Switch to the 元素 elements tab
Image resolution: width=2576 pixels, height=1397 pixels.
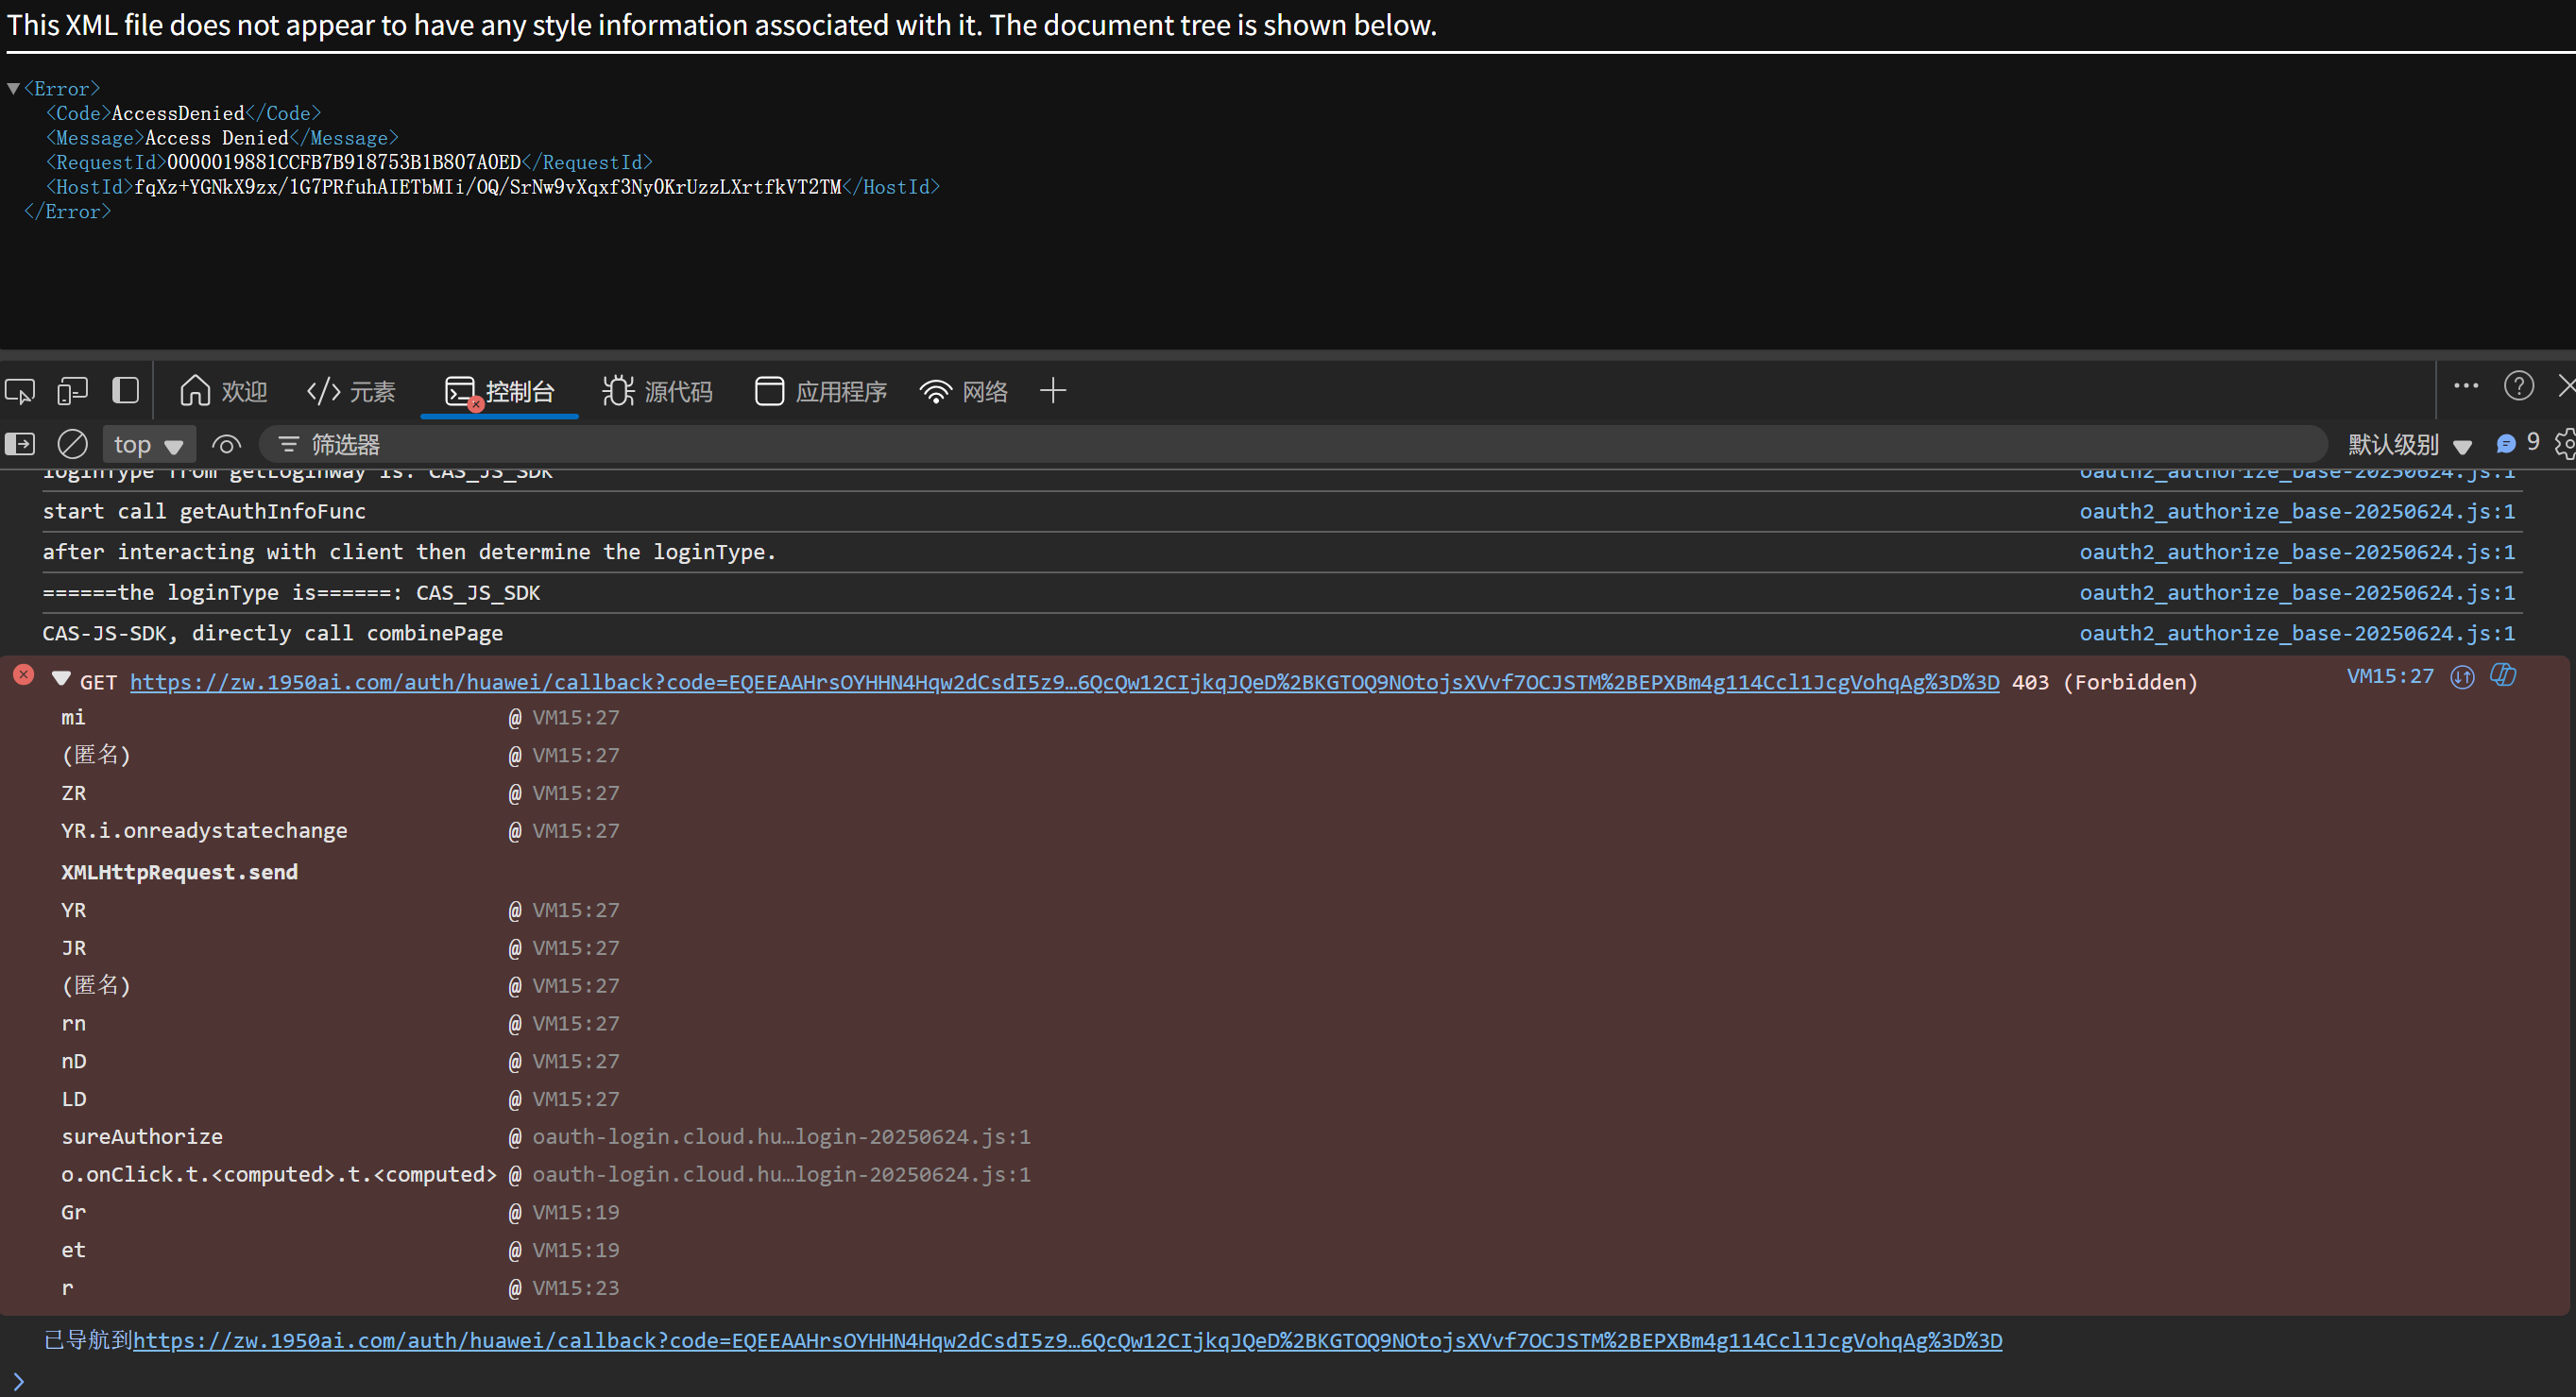pyautogui.click(x=351, y=391)
